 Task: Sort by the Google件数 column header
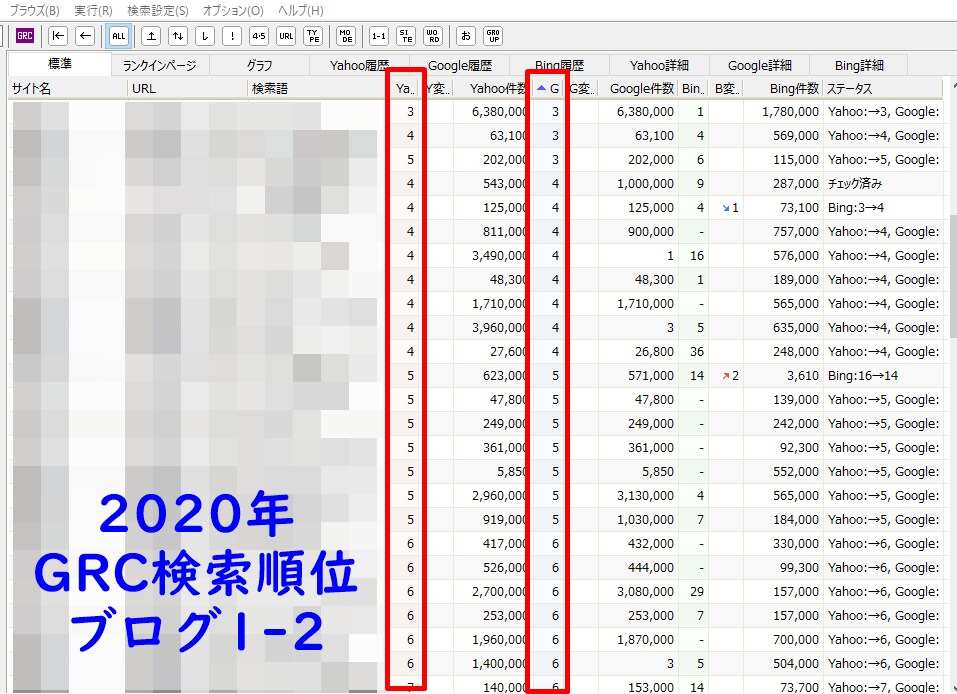(x=638, y=89)
